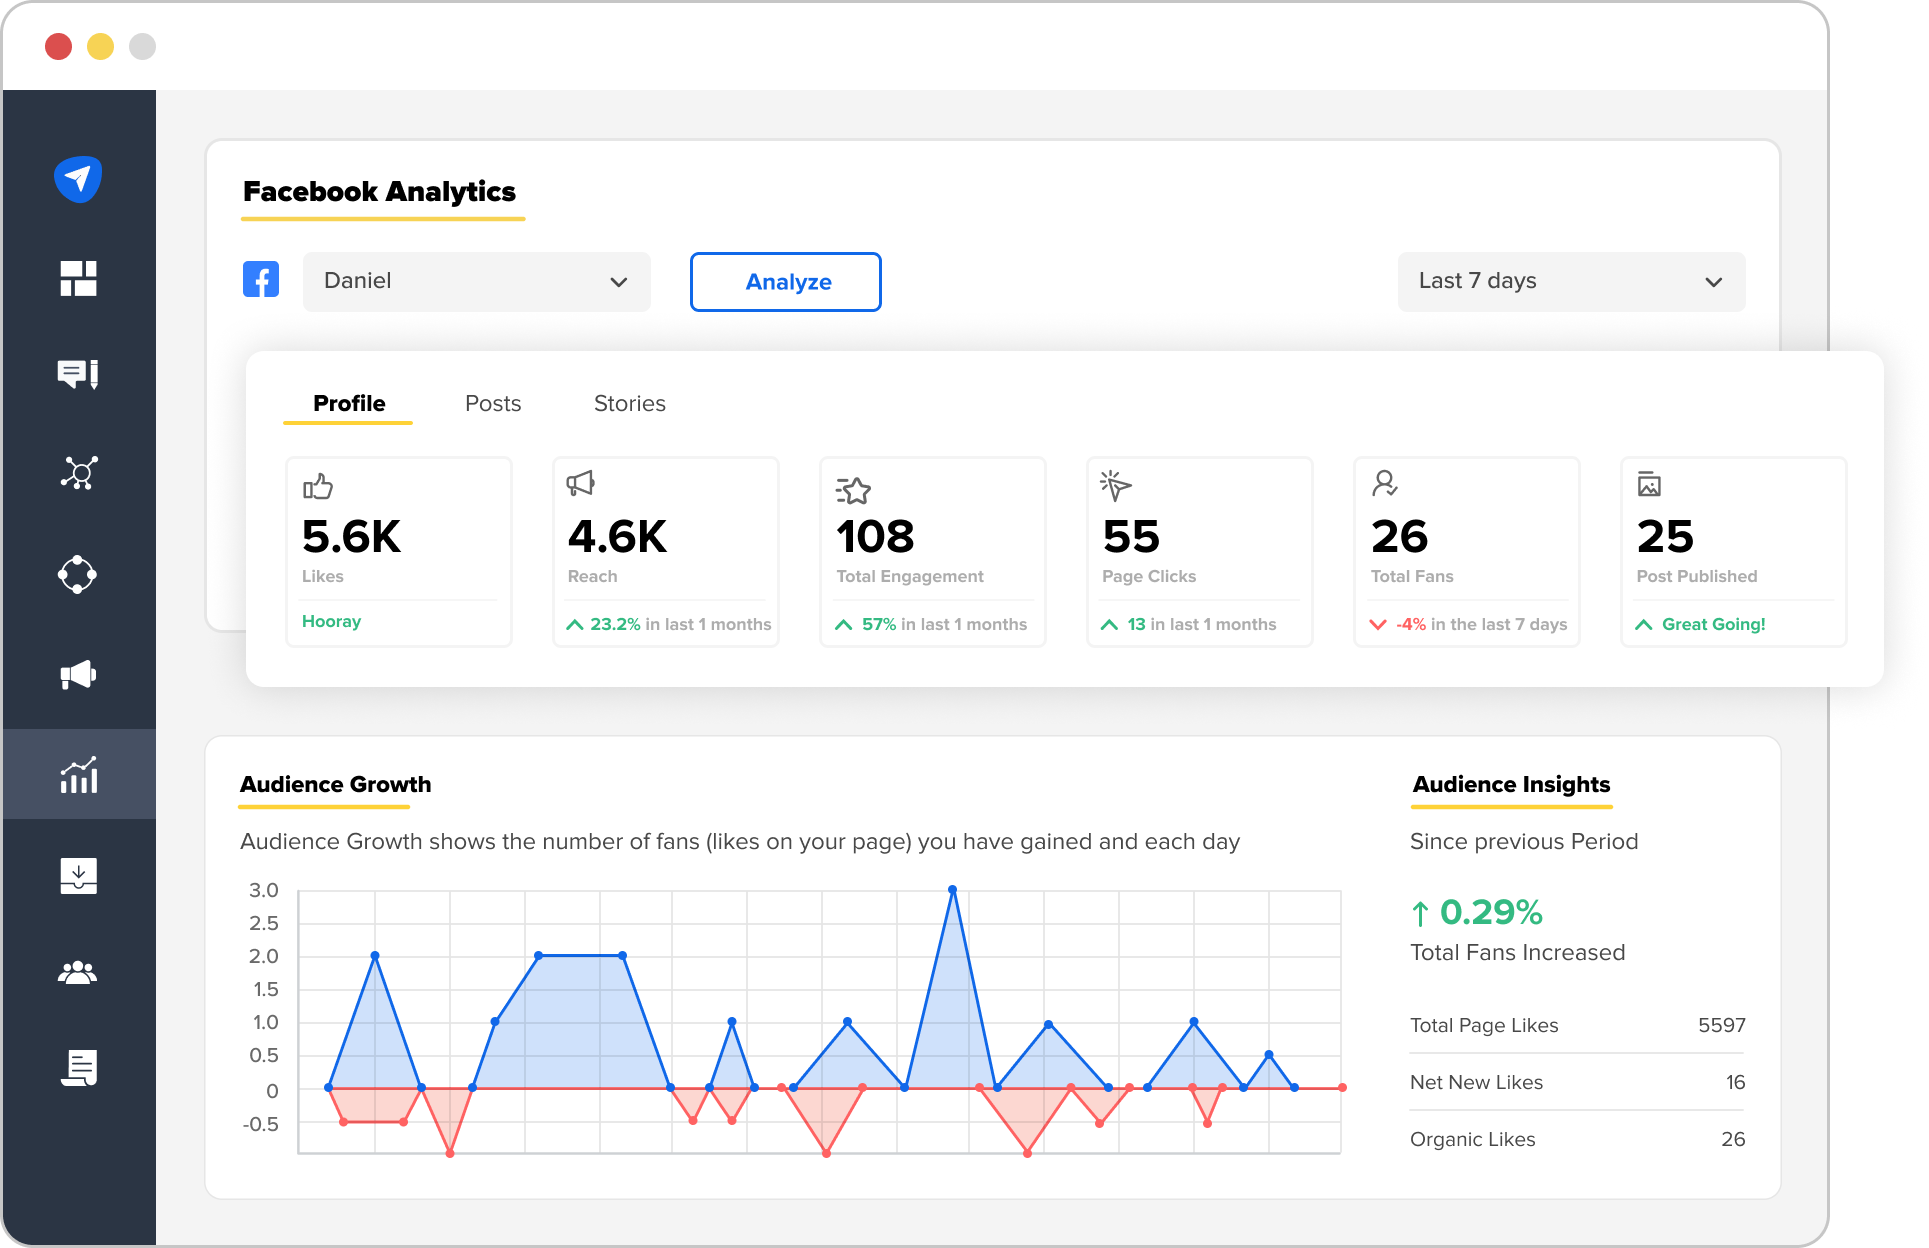Click the Analyze button
Viewport: 1929px width, 1248px height.
click(x=786, y=281)
